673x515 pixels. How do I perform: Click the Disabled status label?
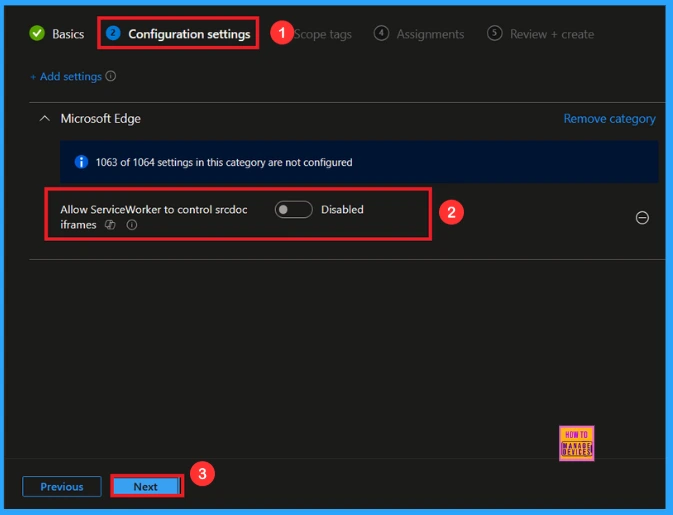[342, 209]
